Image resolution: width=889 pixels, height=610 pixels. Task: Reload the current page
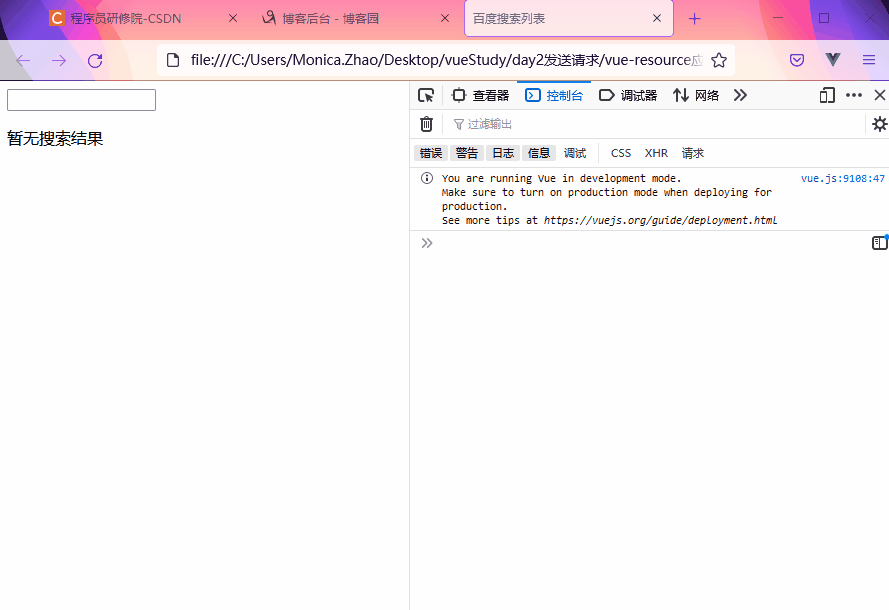click(95, 60)
